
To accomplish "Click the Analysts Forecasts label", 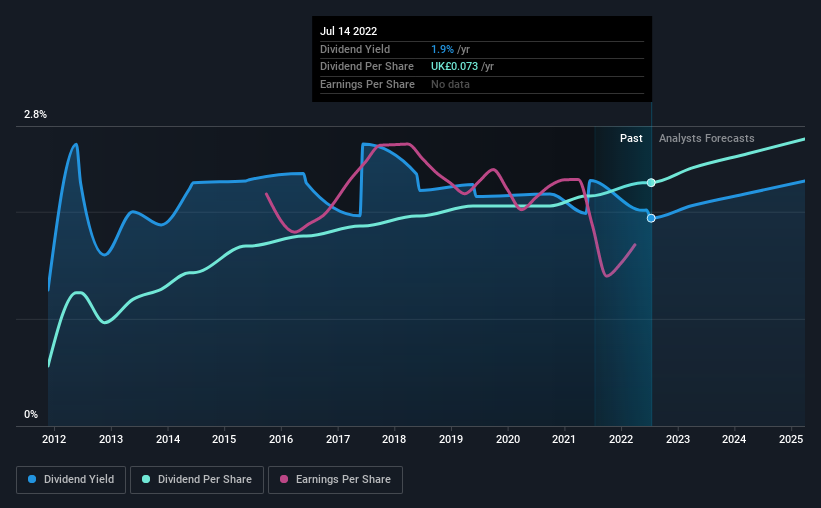I will 706,138.
